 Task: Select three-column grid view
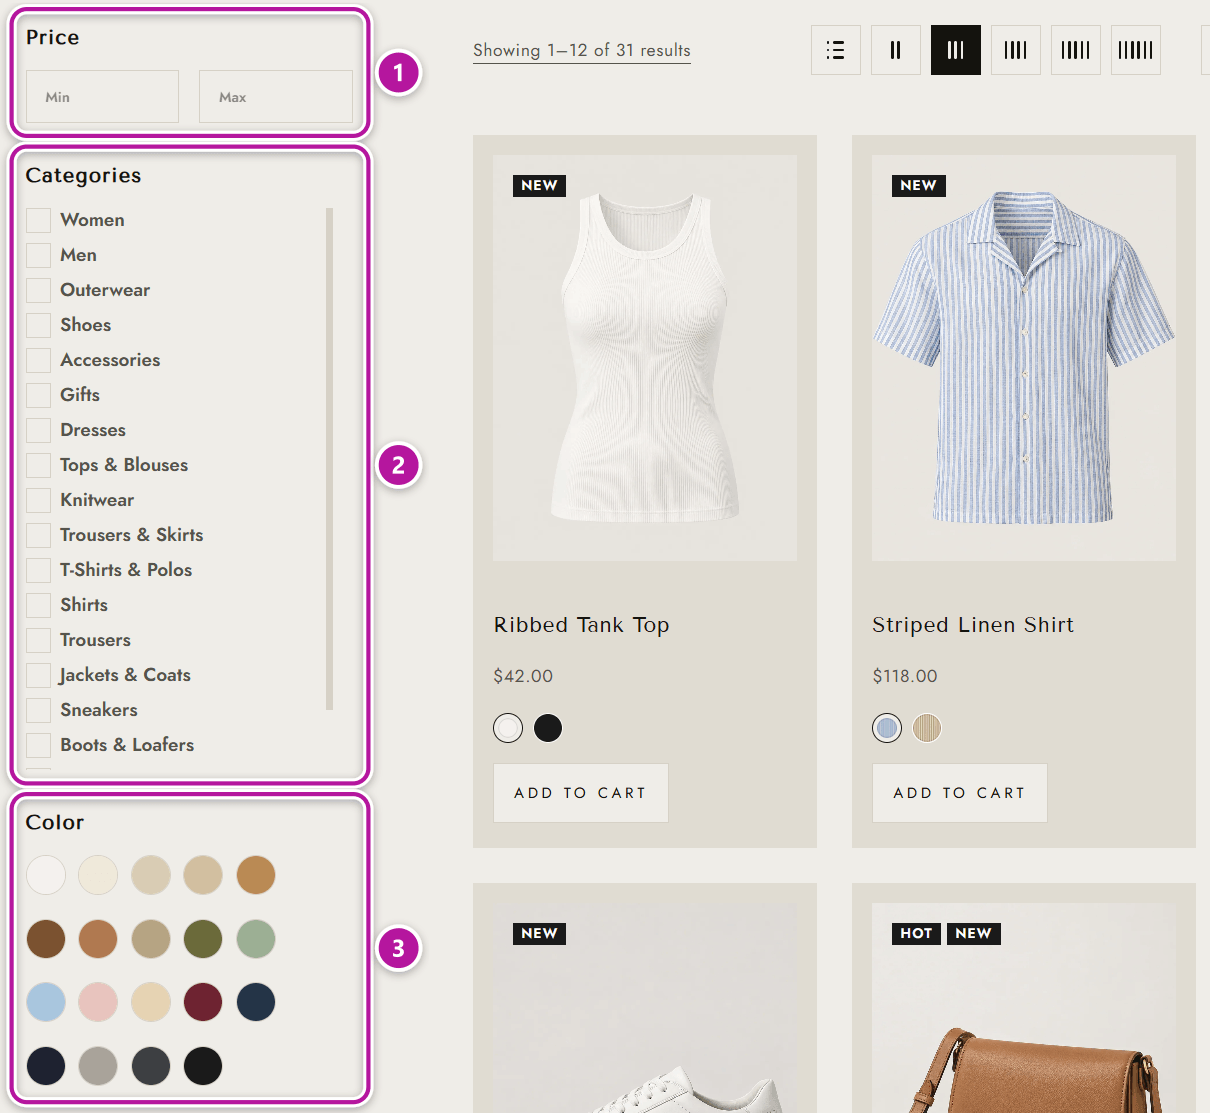pyautogui.click(x=956, y=50)
